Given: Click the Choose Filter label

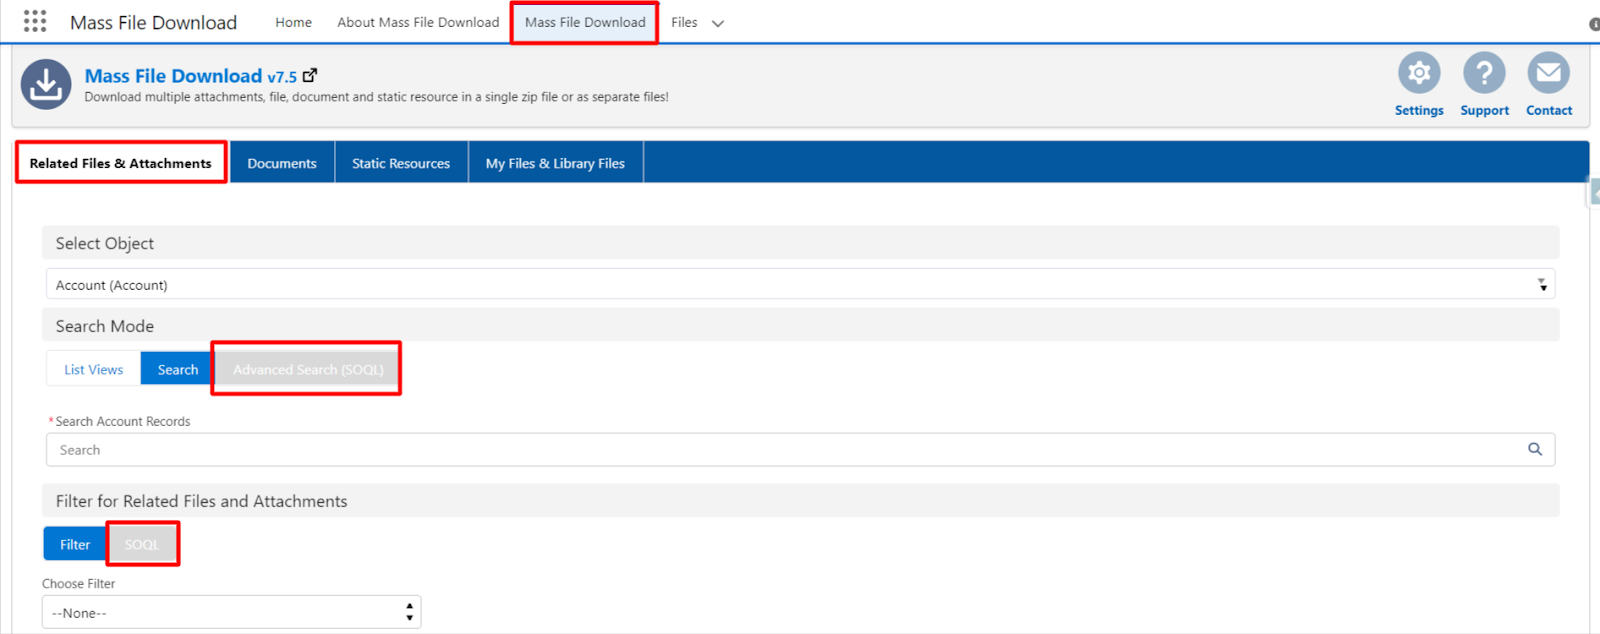Looking at the screenshot, I should [78, 583].
